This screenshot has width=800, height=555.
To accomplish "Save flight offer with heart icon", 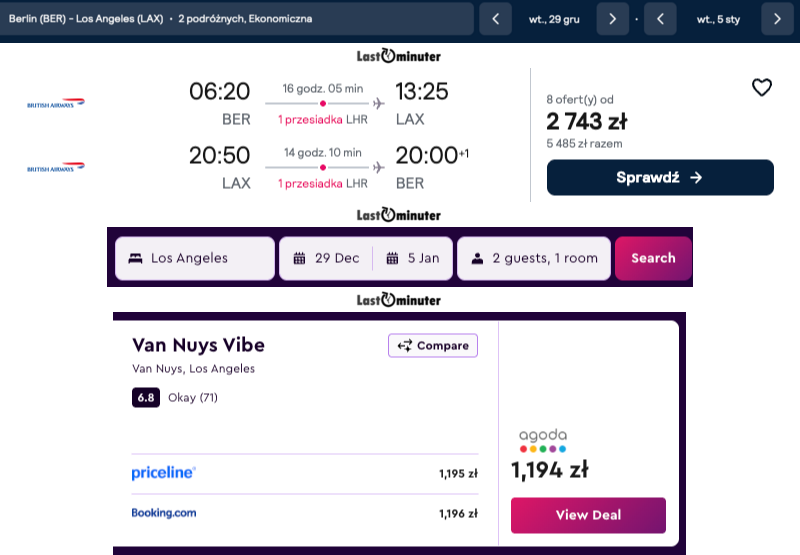I will [x=762, y=87].
